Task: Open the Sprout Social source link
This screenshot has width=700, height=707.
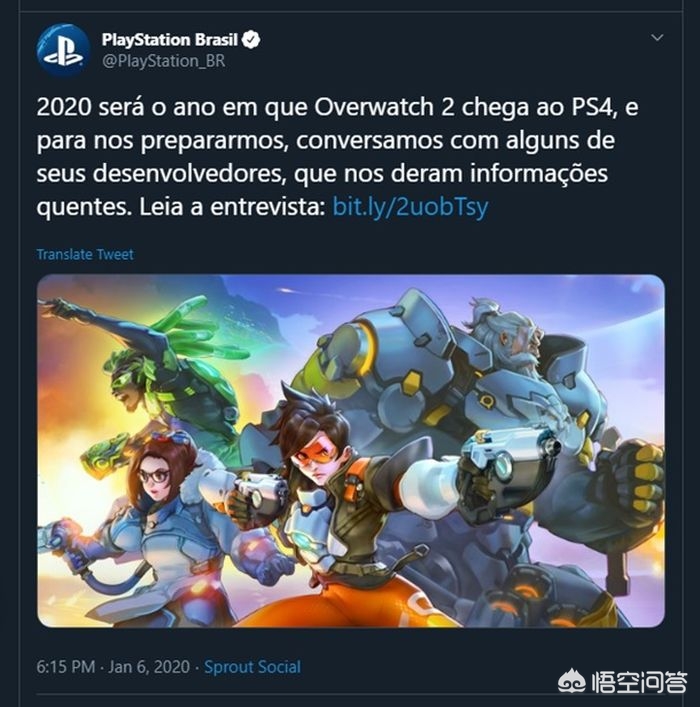Action: 252,667
